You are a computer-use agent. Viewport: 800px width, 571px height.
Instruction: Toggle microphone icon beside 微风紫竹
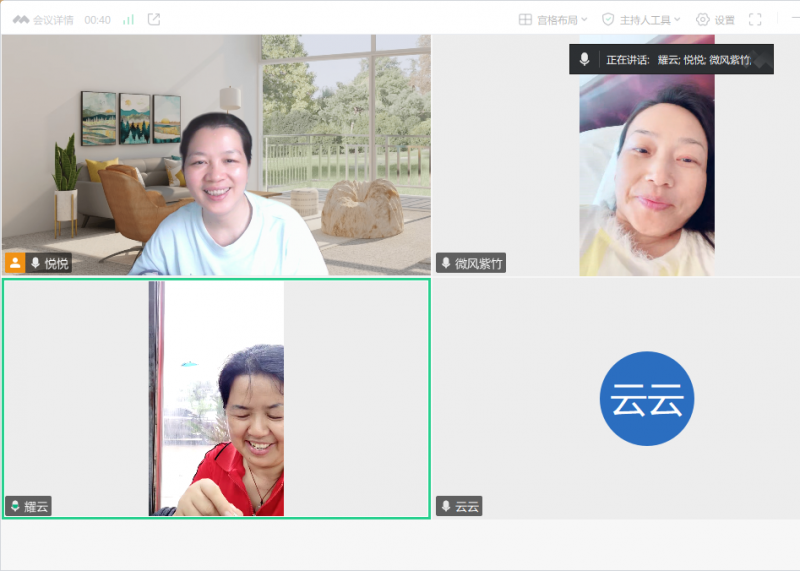coord(446,263)
